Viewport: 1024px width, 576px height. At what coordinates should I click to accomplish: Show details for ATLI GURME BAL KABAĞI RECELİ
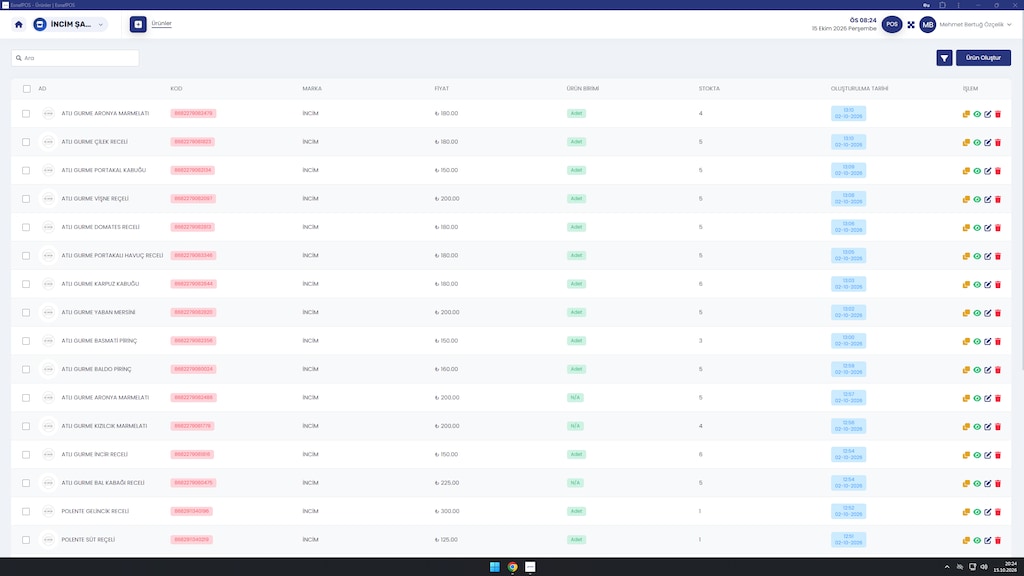tap(977, 484)
